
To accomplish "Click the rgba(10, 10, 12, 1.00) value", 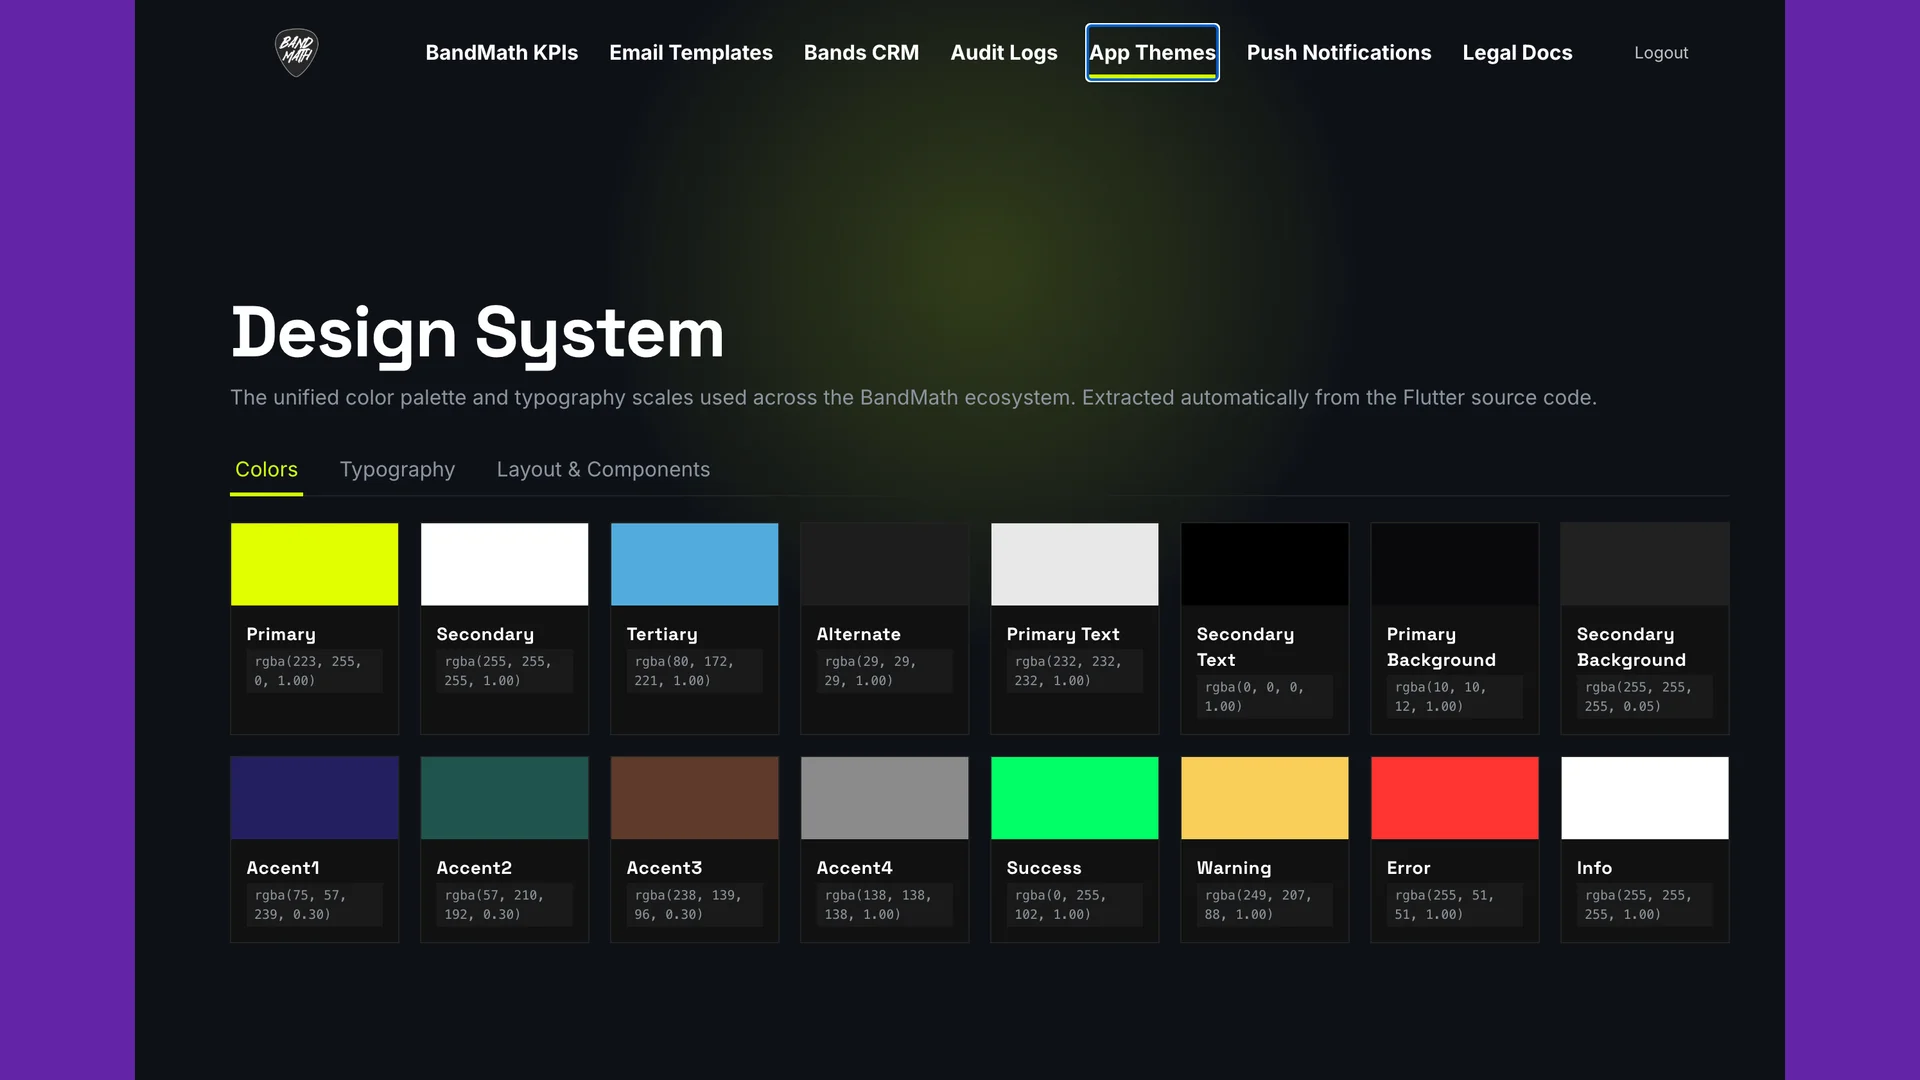I will point(1454,697).
